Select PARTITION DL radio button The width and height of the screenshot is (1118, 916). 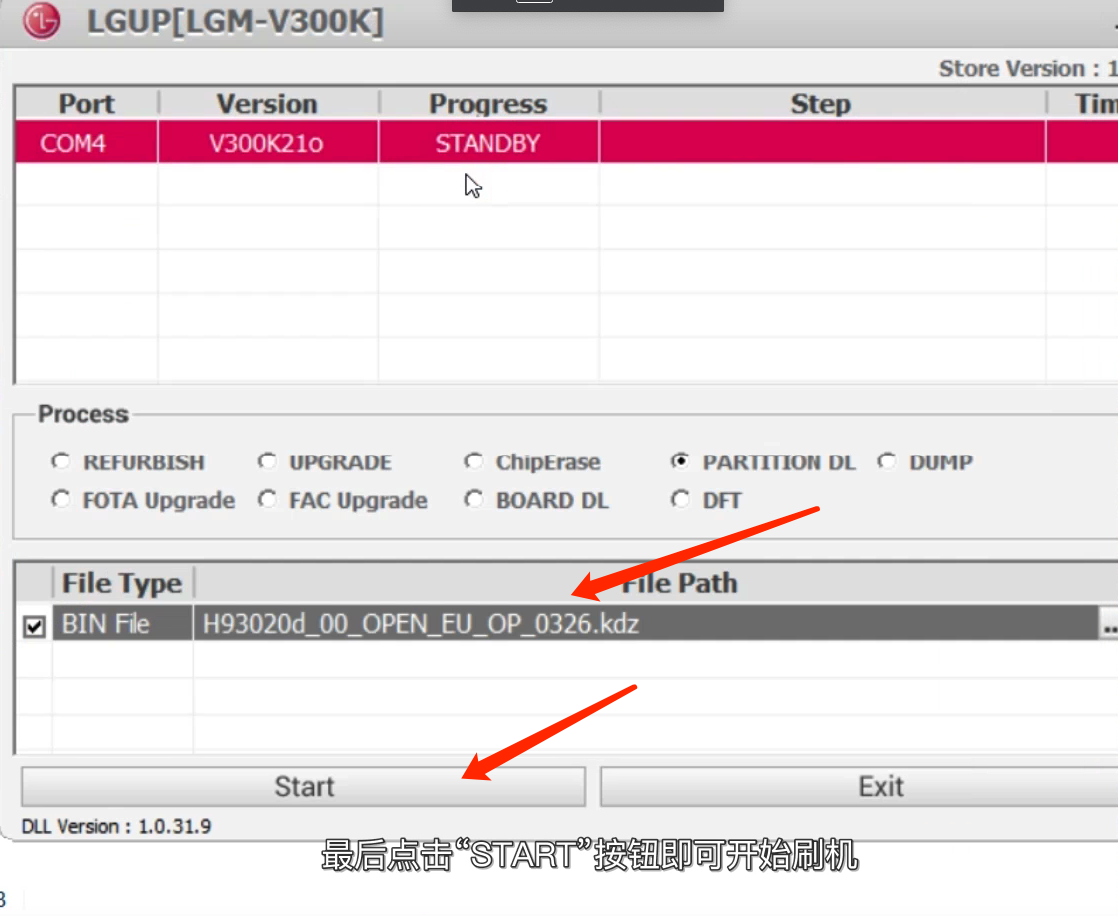pyautogui.click(x=680, y=462)
